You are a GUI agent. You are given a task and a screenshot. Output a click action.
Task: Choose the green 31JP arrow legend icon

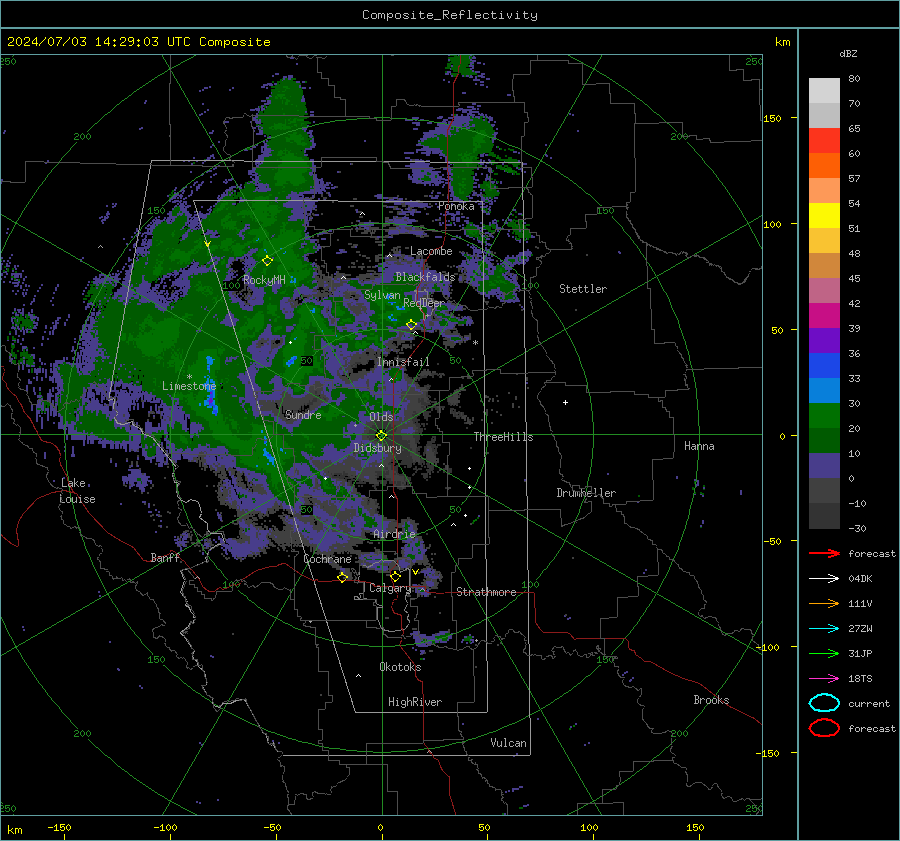pyautogui.click(x=824, y=653)
